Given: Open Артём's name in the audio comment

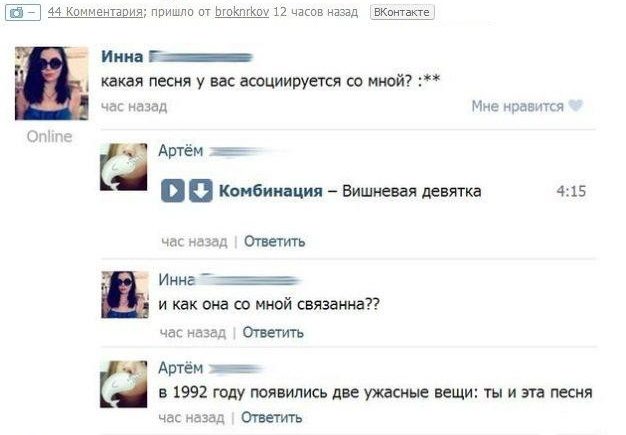Looking at the screenshot, I should click(x=180, y=151).
